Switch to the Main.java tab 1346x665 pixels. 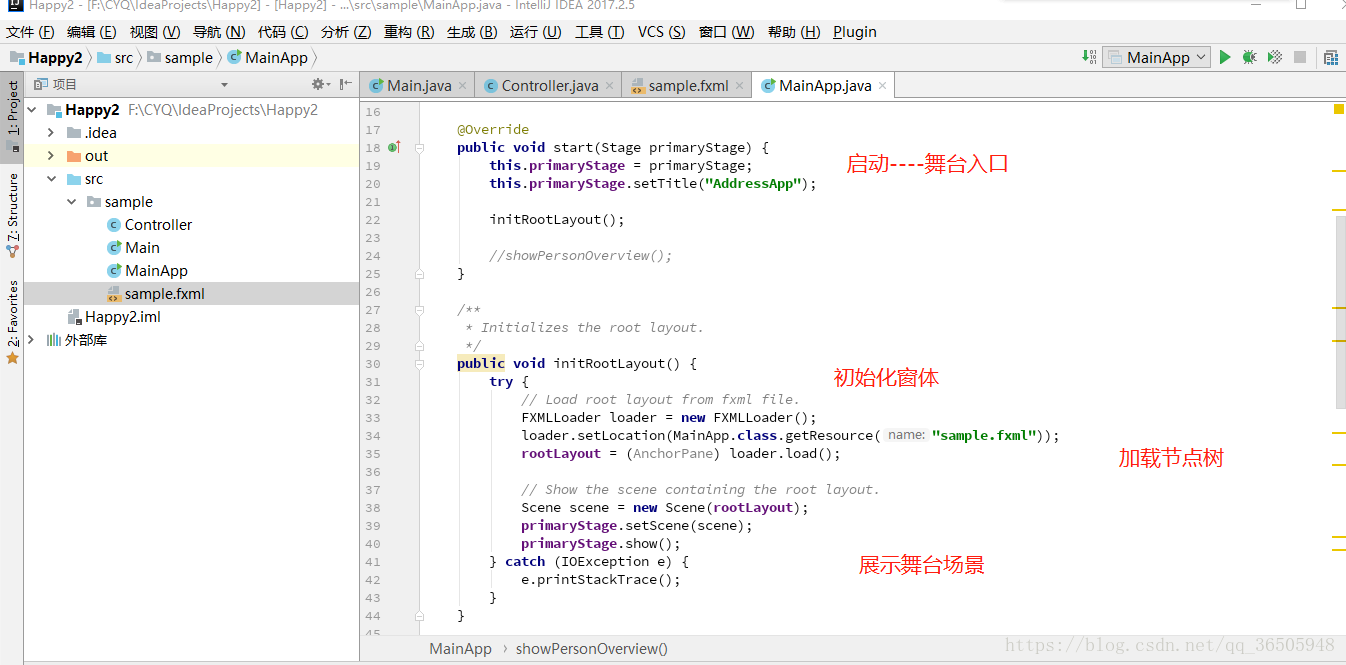tap(419, 86)
